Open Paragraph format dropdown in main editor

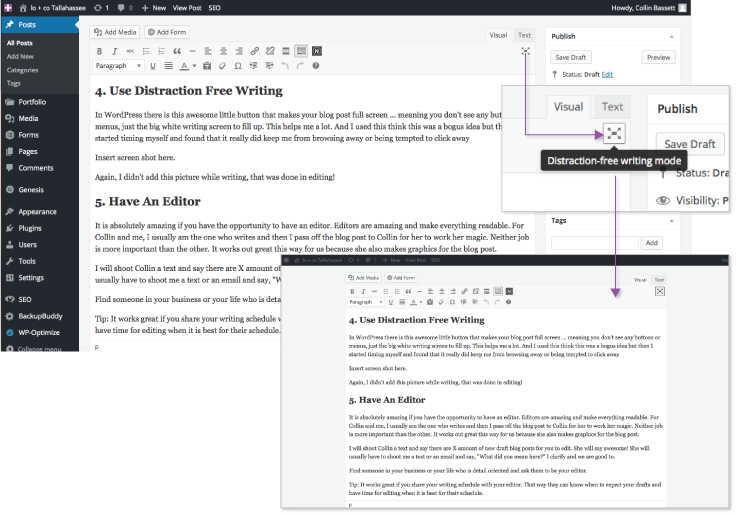pos(118,66)
